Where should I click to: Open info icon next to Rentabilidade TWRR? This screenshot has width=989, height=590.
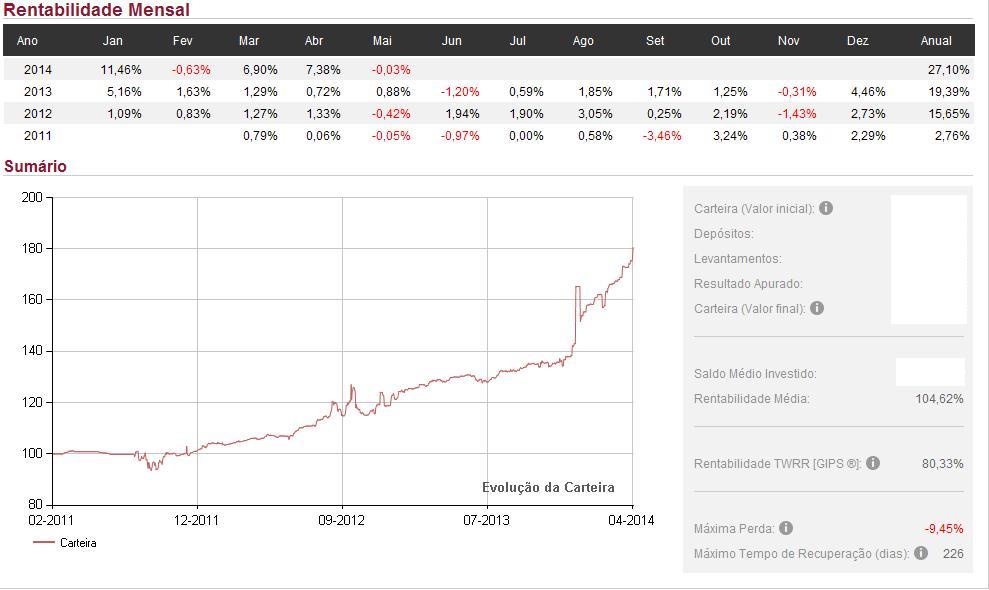873,463
